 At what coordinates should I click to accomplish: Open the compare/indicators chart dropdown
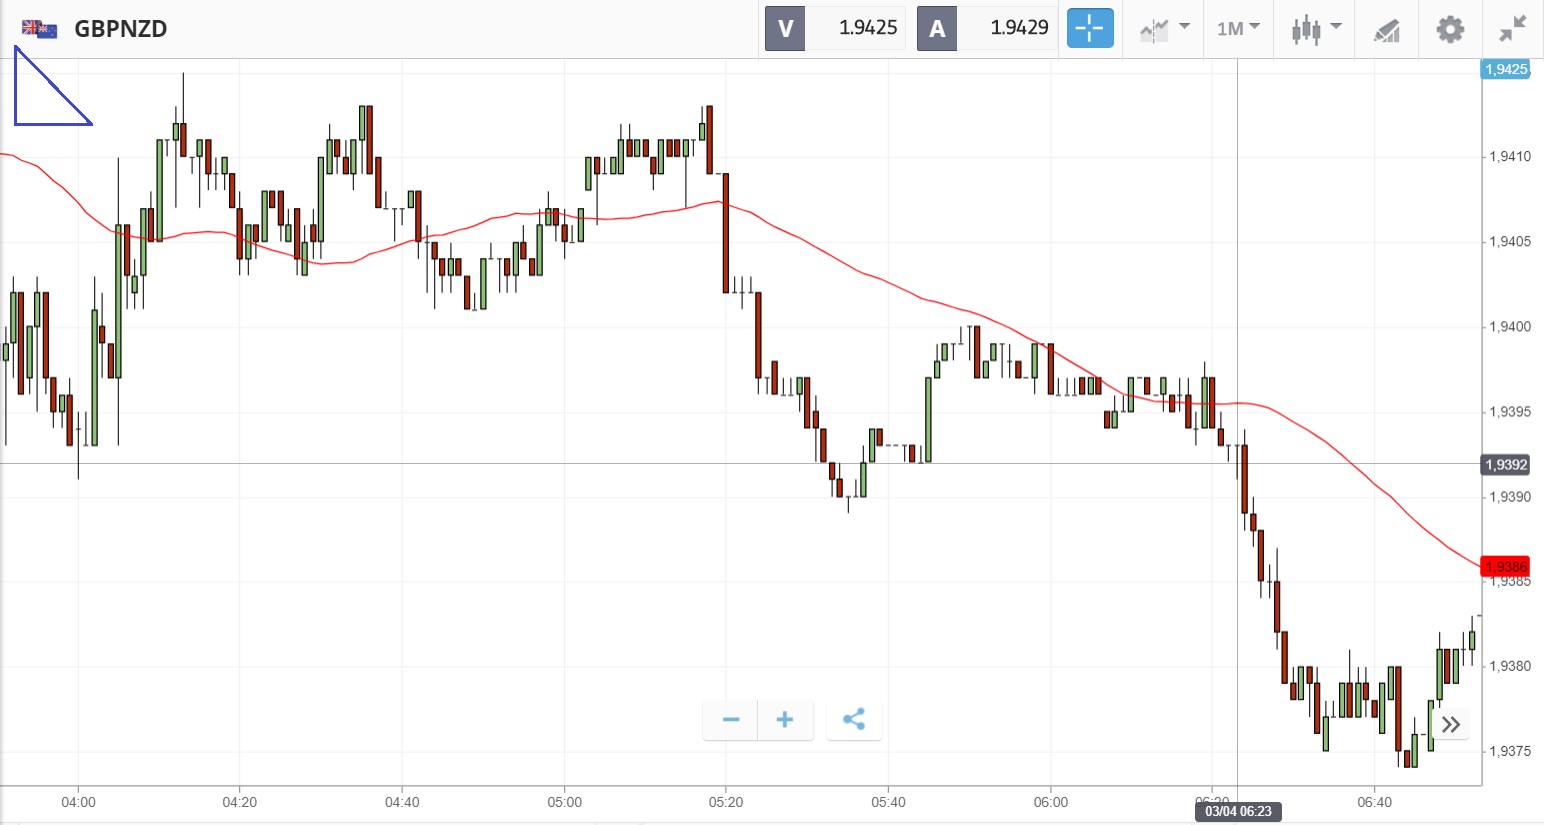[x=1164, y=28]
